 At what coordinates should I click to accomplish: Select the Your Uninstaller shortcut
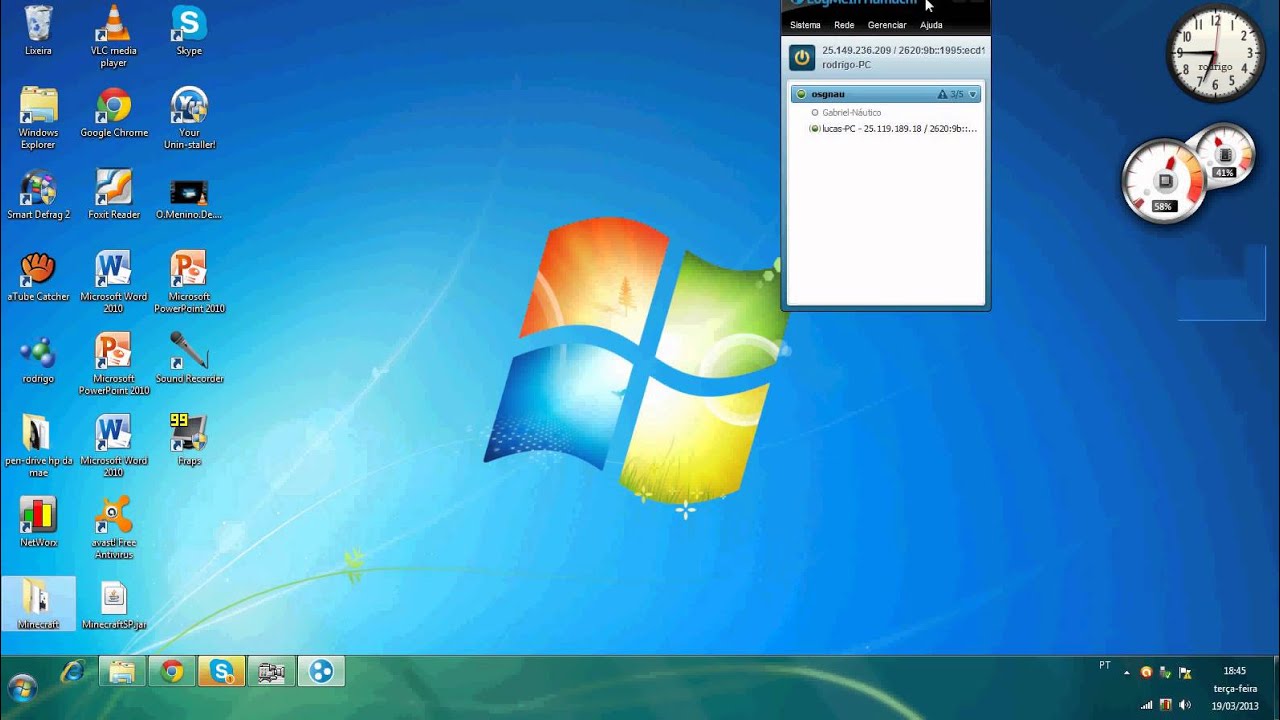pyautogui.click(x=189, y=118)
